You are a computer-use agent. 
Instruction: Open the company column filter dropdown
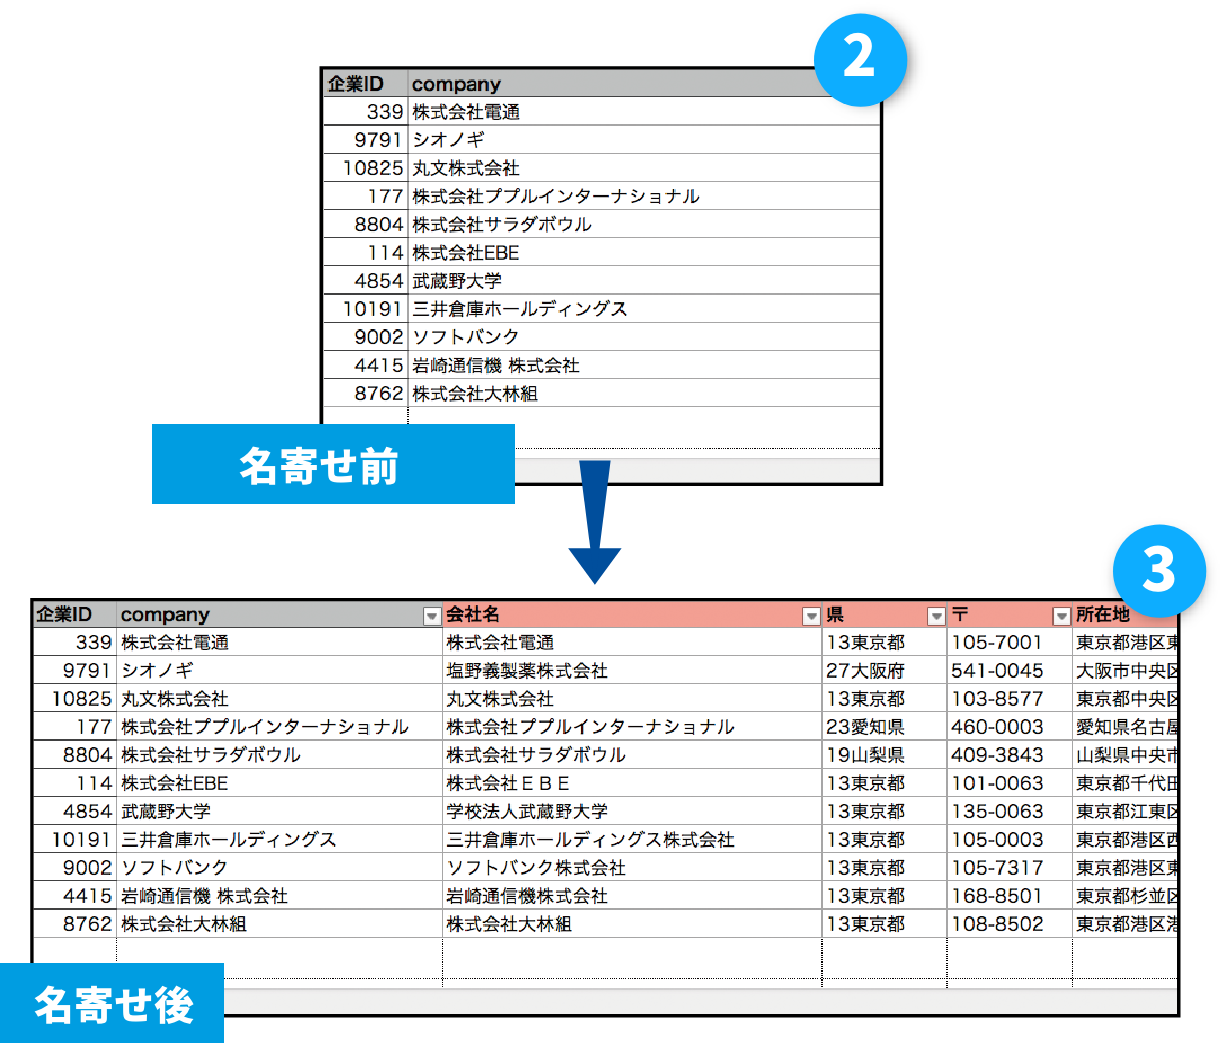pos(432,616)
